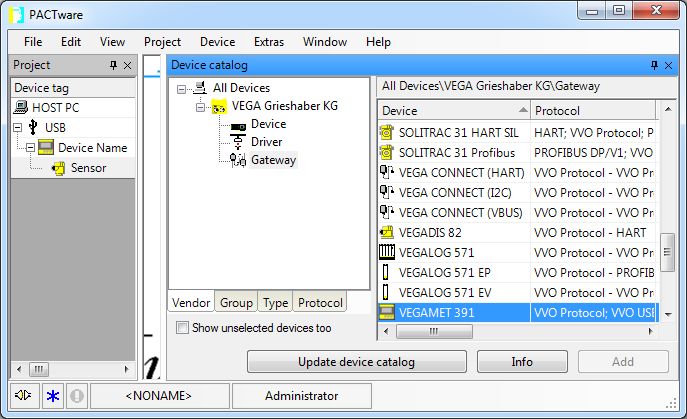Click the Gateway category icon
The image size is (687, 419).
[238, 160]
